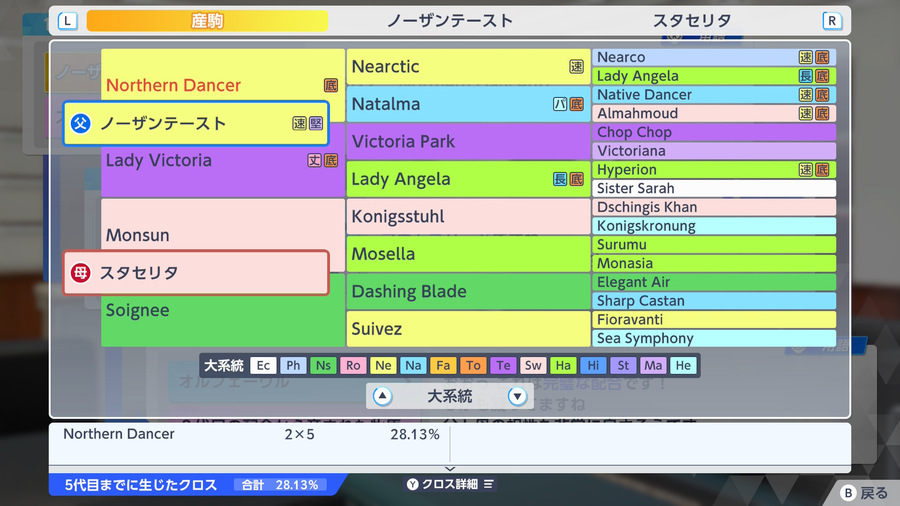Image resolution: width=900 pixels, height=506 pixels.
Task: Click the blue 父 sire icon
Action: click(81, 123)
